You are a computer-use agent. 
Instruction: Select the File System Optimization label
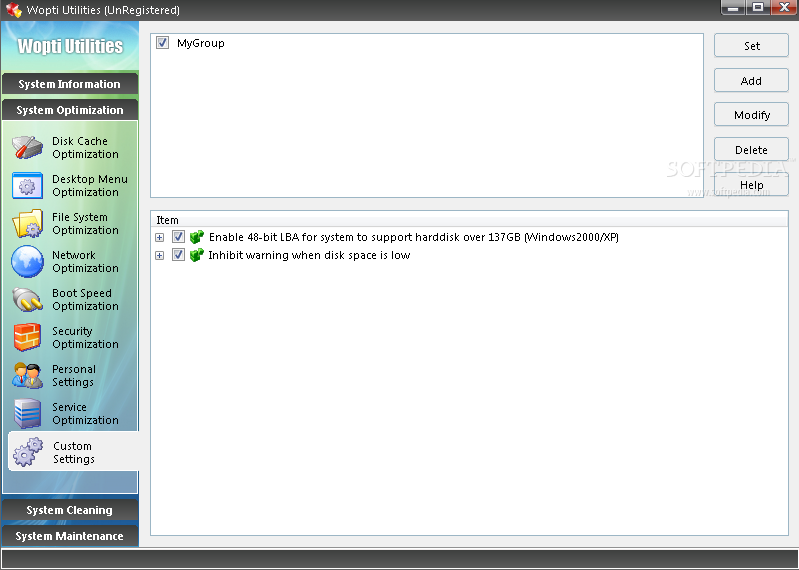[85, 224]
